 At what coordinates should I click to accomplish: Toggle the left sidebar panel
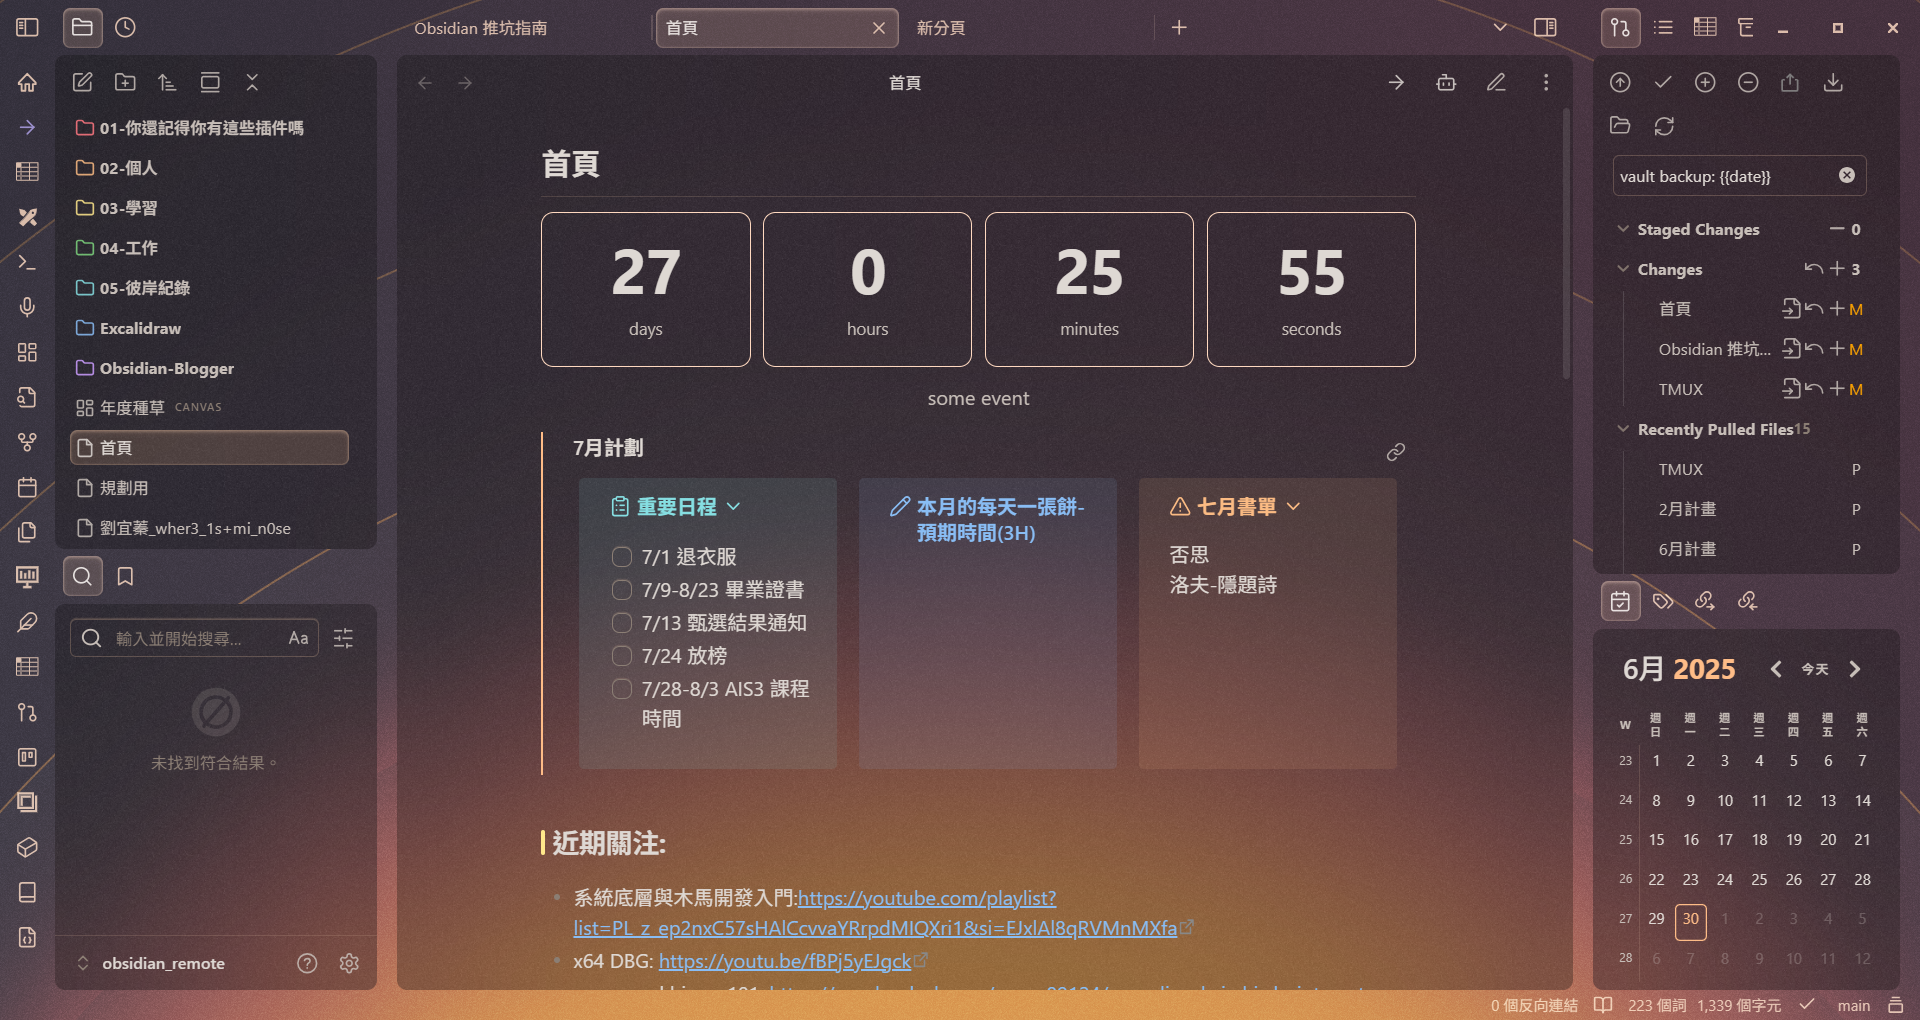[27, 27]
